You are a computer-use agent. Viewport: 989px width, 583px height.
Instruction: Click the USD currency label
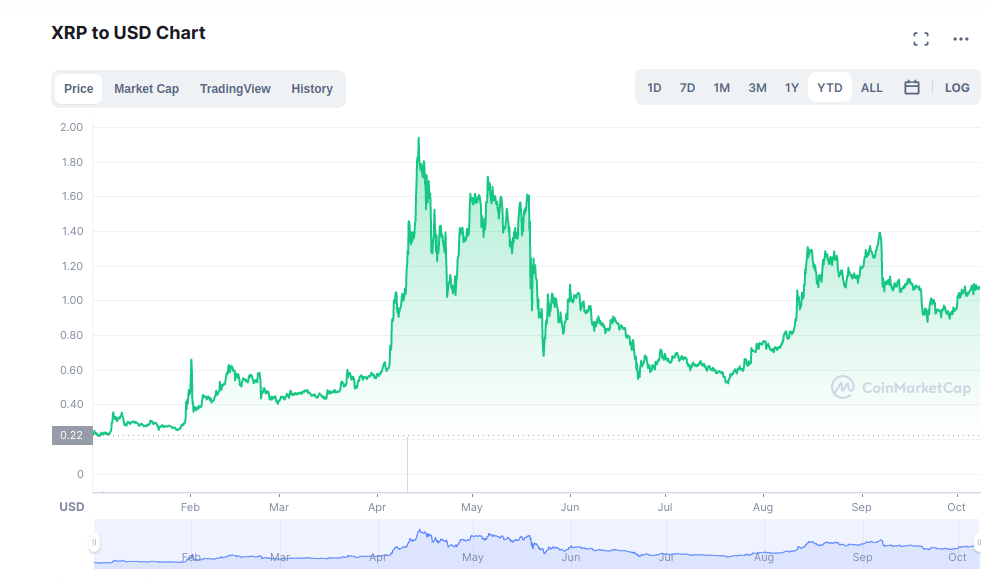(71, 507)
